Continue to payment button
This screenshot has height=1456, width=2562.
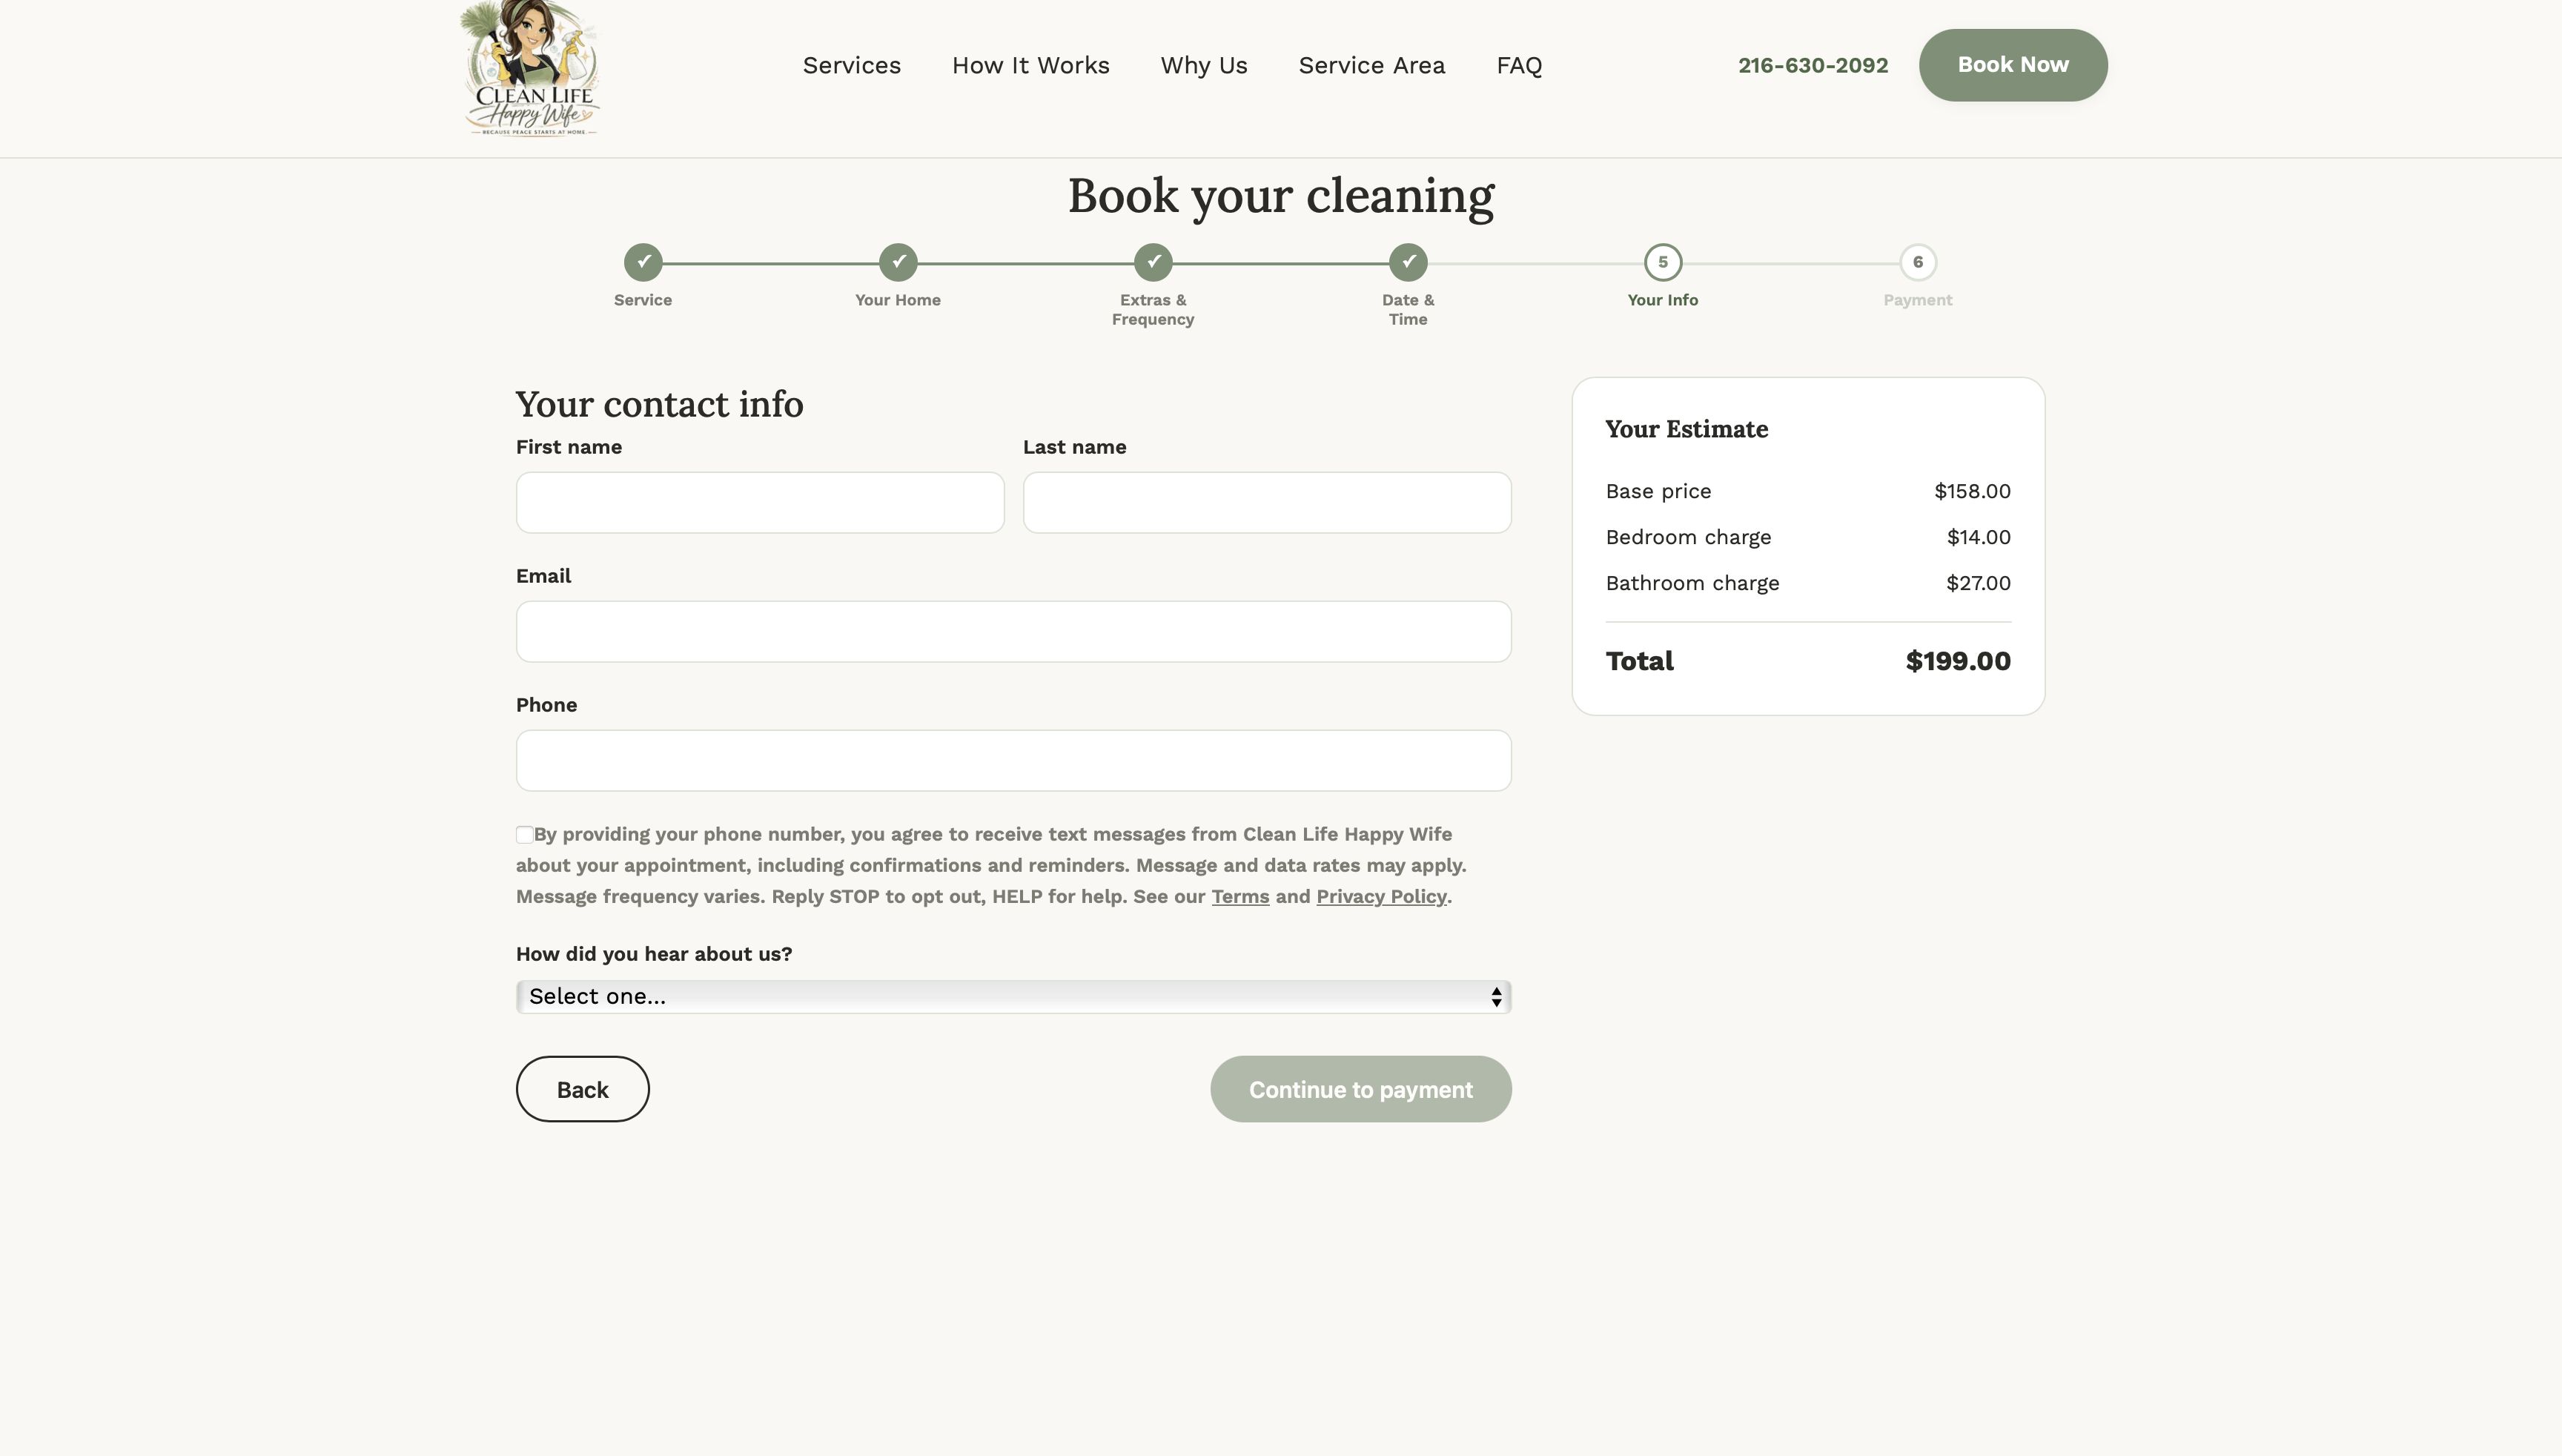pyautogui.click(x=1361, y=1089)
